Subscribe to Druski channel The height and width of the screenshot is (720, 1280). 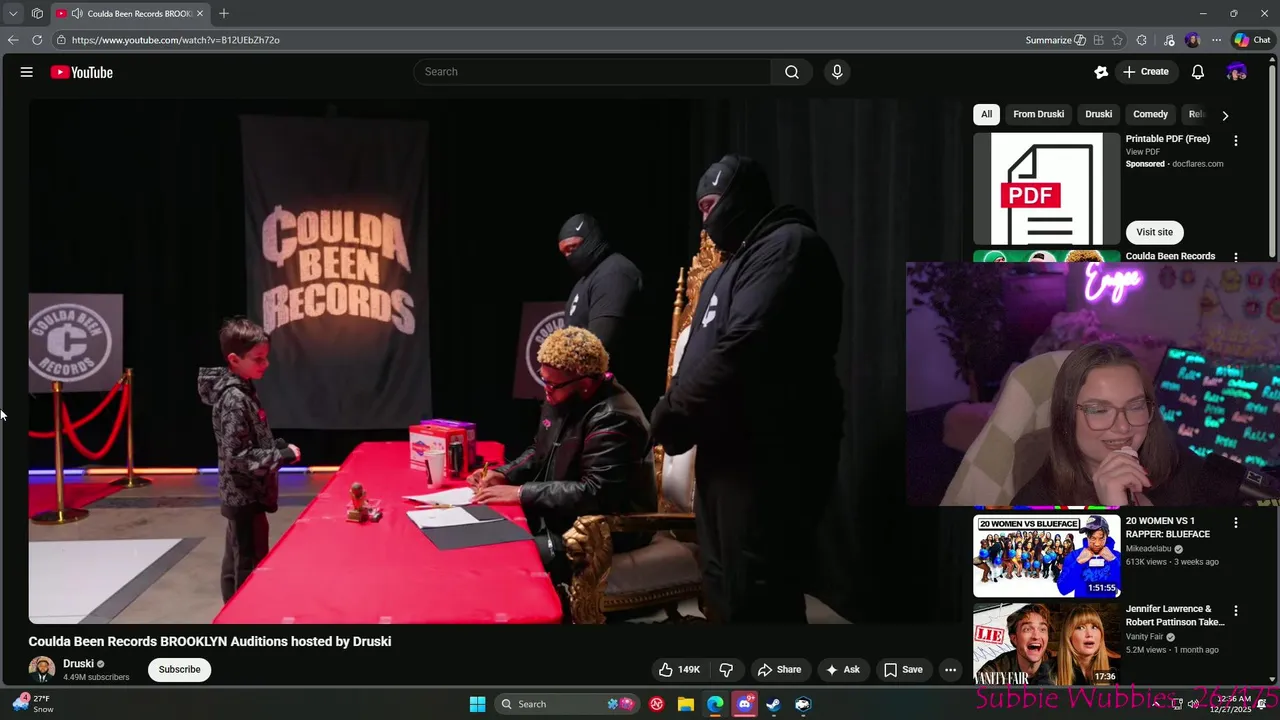point(180,669)
